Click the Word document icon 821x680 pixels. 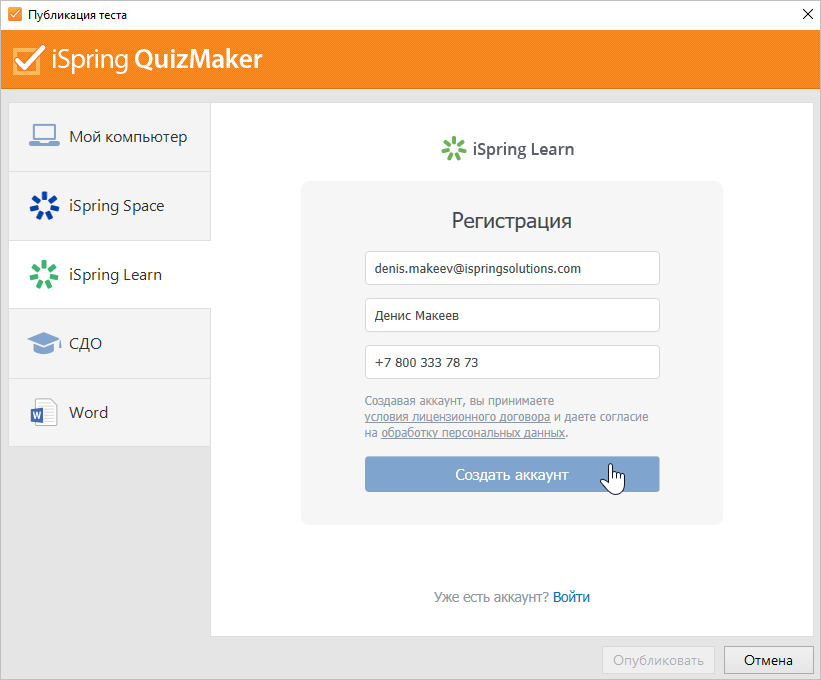tap(44, 412)
